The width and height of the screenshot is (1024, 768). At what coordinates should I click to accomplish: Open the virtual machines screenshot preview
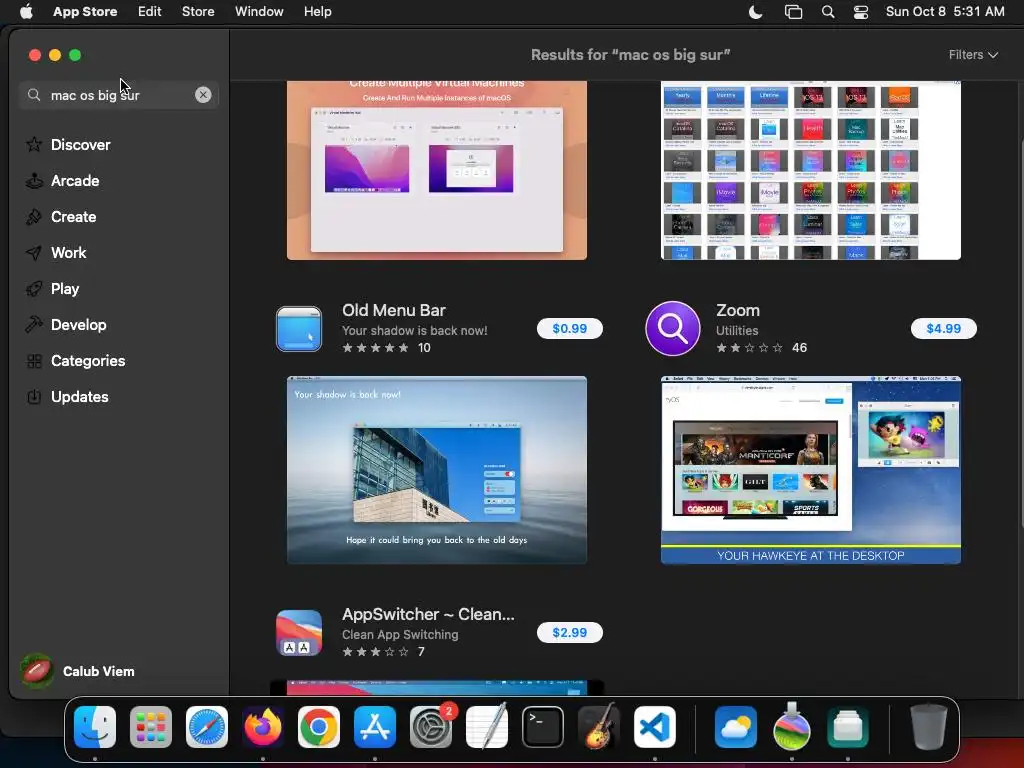click(x=437, y=170)
